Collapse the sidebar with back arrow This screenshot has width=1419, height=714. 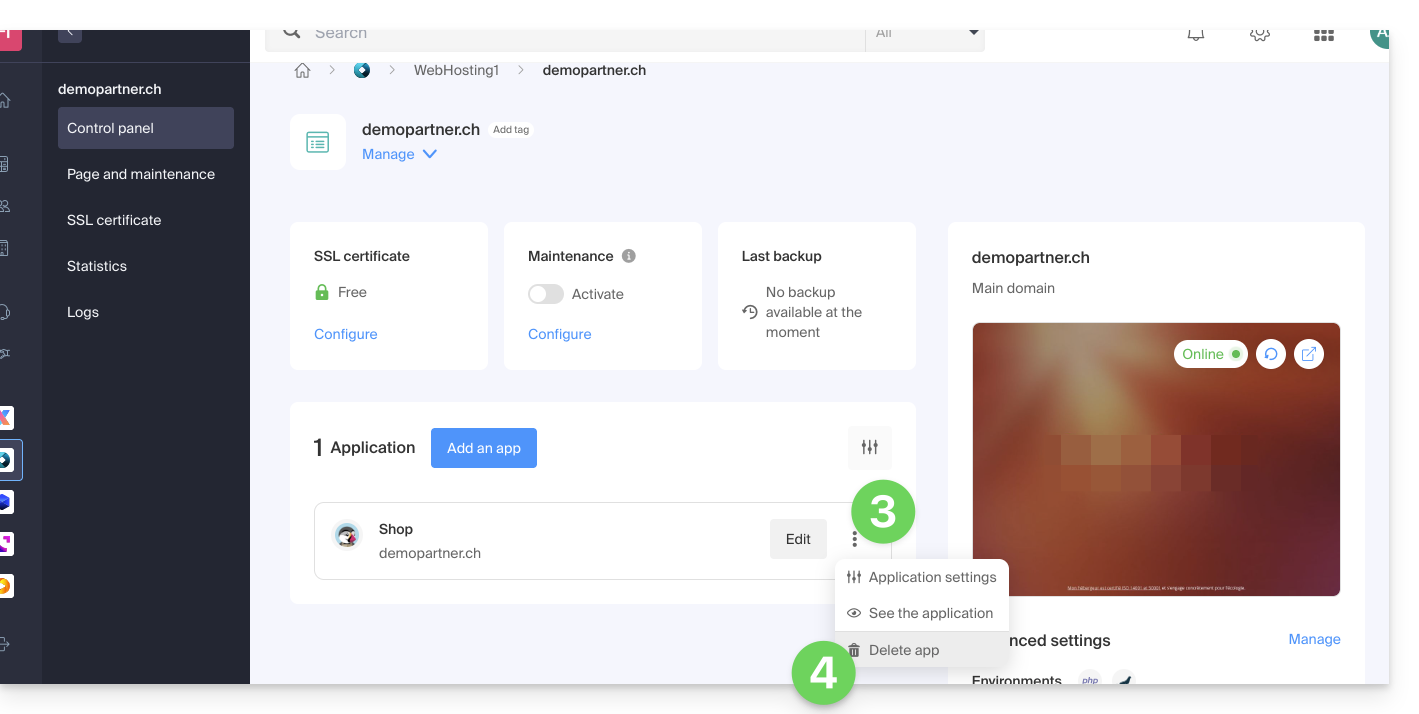click(70, 32)
